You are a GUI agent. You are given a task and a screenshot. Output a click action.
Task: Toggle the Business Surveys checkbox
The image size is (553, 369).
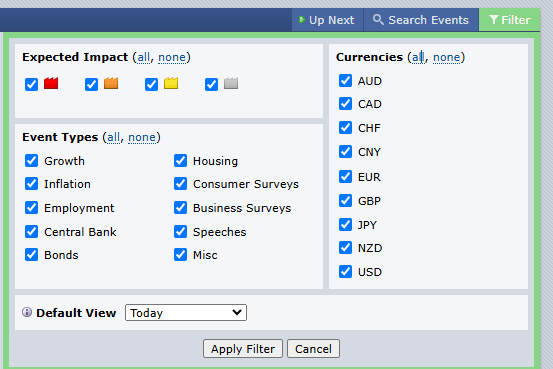coord(180,207)
